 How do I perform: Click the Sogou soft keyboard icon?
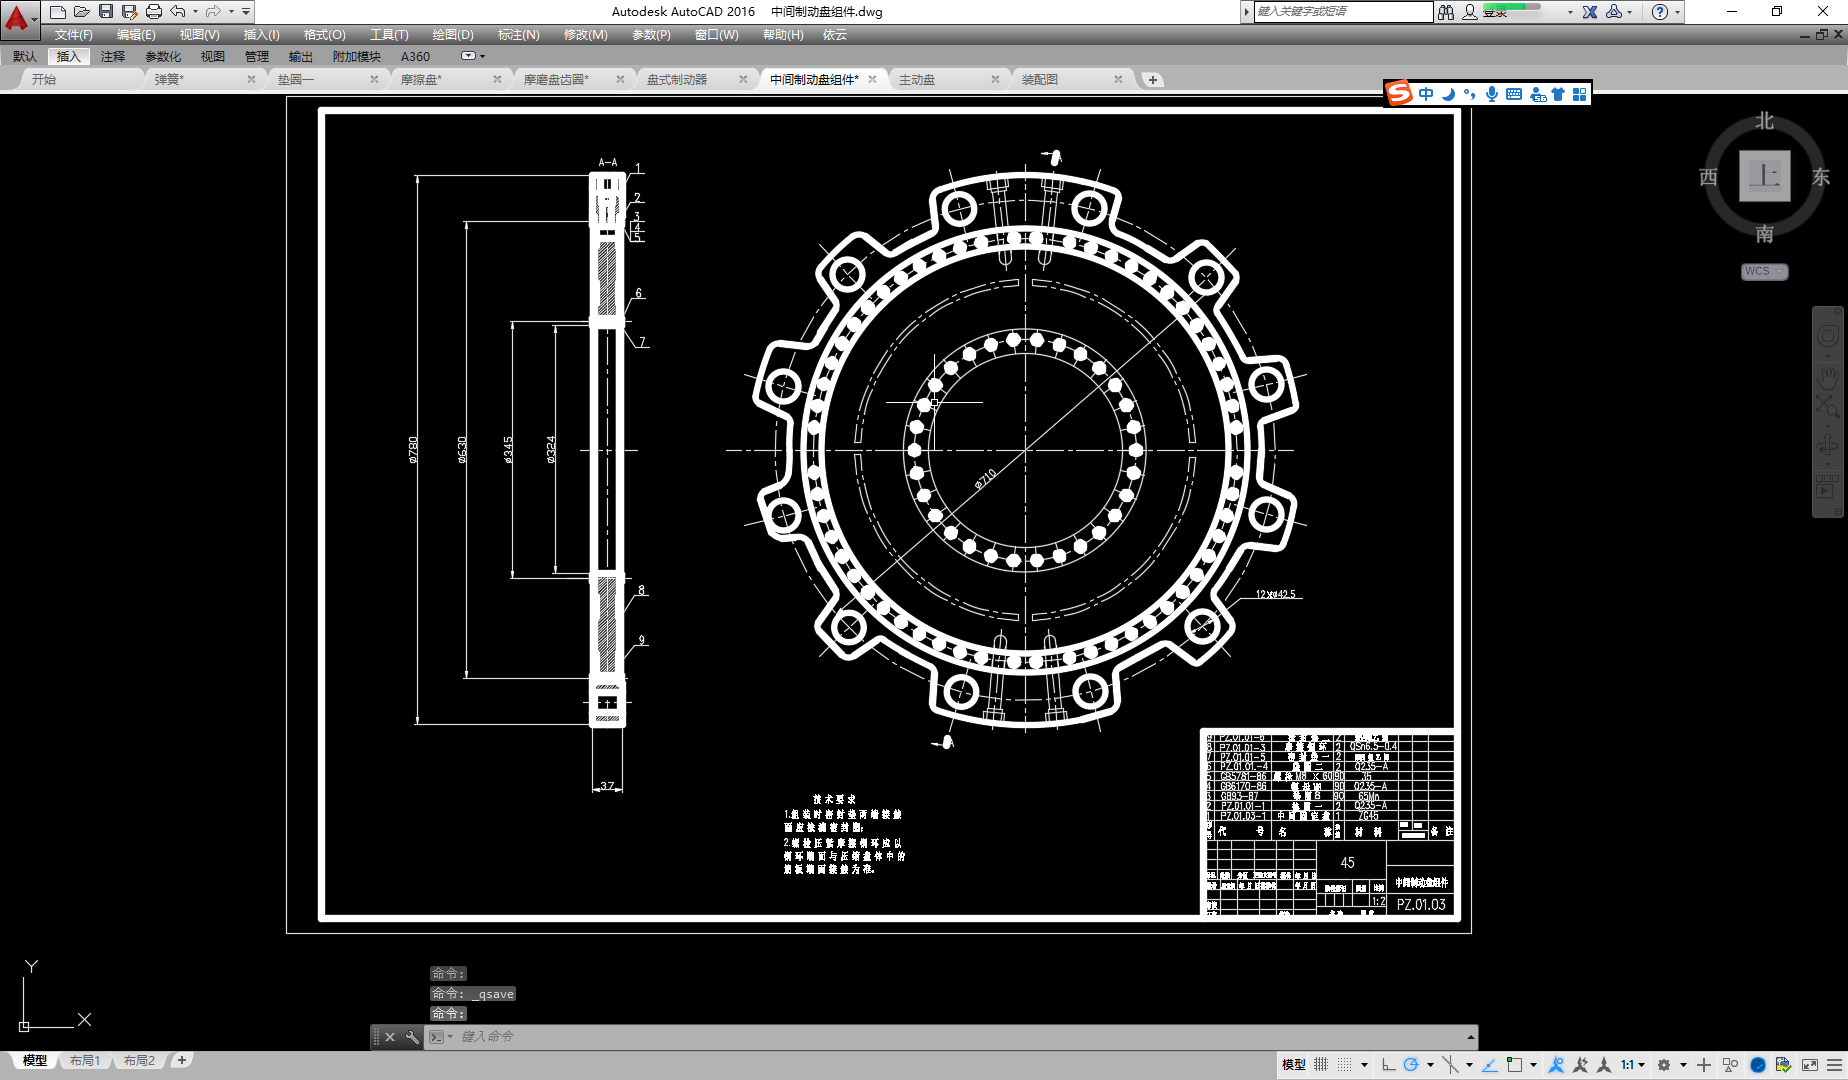coord(1514,94)
